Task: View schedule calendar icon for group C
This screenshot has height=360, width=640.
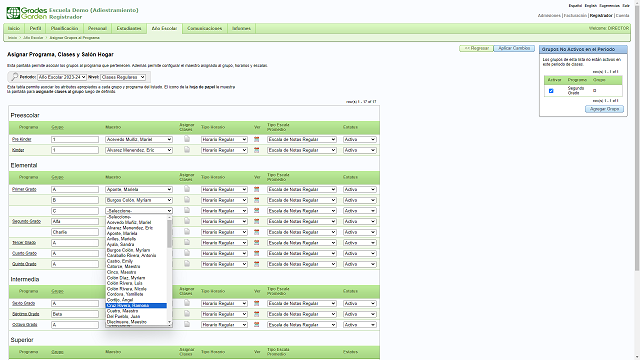Action: (256, 211)
